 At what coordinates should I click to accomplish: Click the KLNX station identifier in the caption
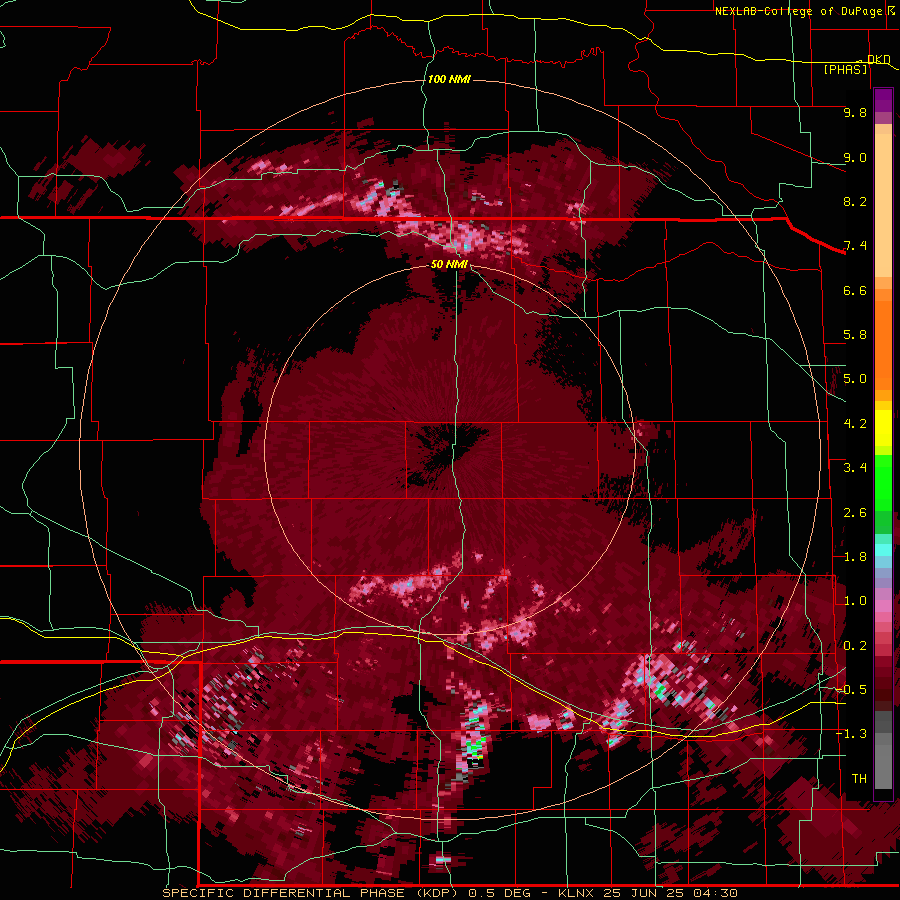tap(578, 893)
